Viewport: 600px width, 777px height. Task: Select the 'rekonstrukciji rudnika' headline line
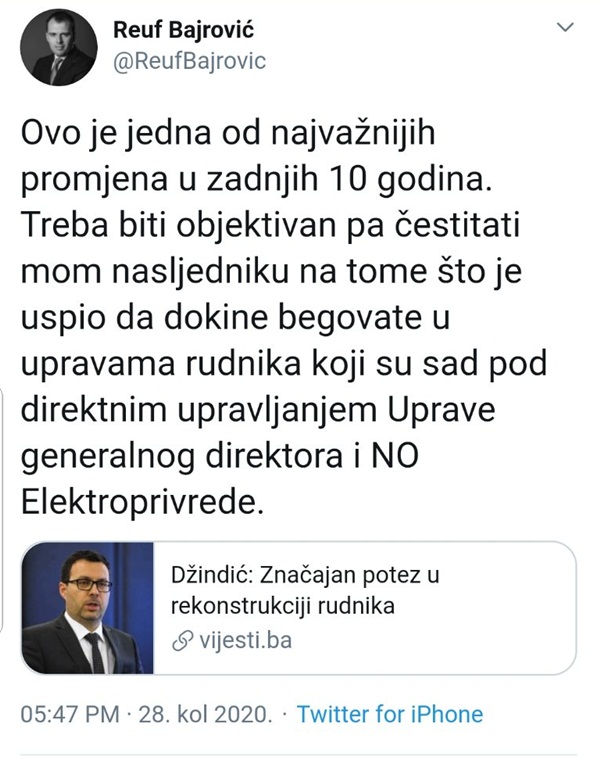click(x=282, y=607)
